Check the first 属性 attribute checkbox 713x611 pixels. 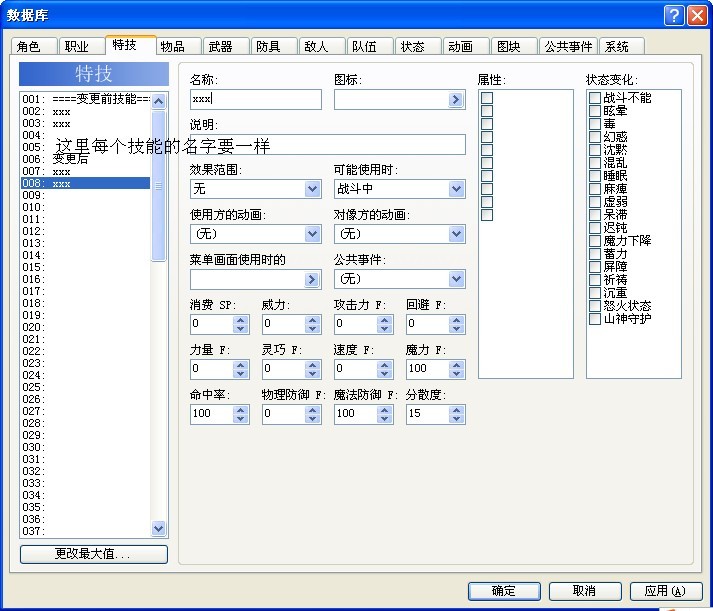[x=487, y=98]
